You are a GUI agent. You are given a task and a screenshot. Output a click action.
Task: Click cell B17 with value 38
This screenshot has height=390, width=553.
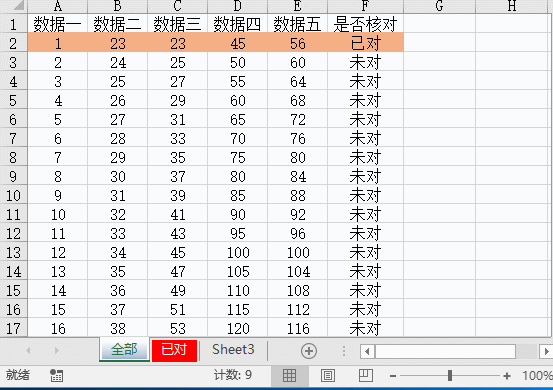[x=117, y=328]
